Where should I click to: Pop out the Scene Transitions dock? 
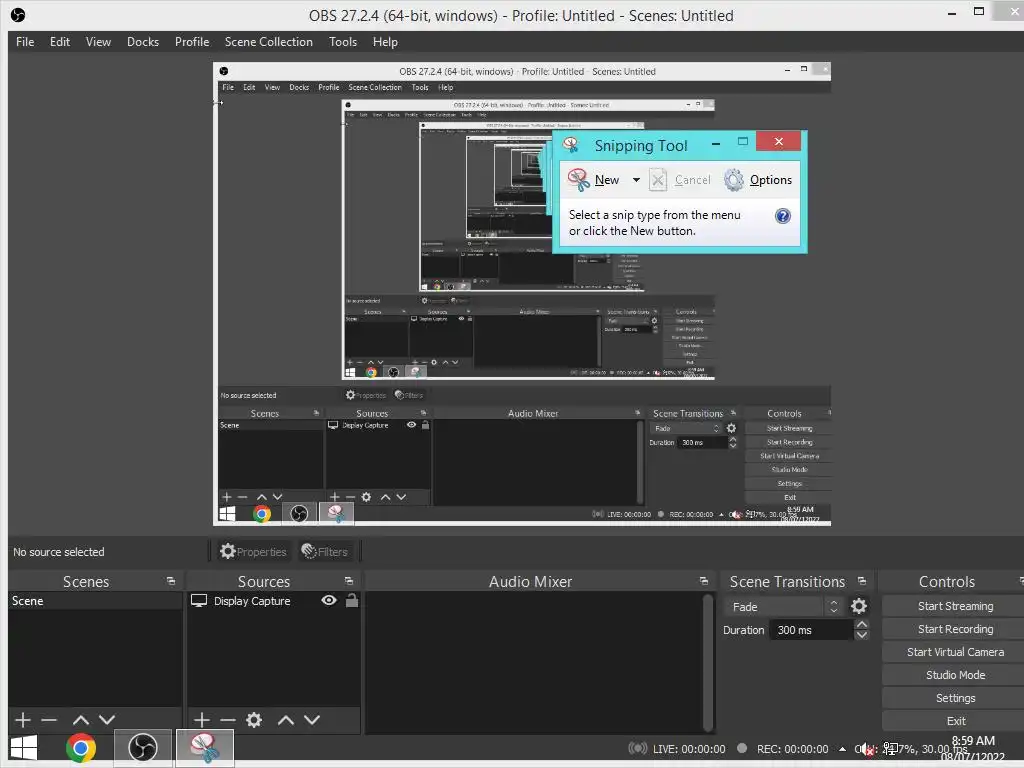[862, 581]
